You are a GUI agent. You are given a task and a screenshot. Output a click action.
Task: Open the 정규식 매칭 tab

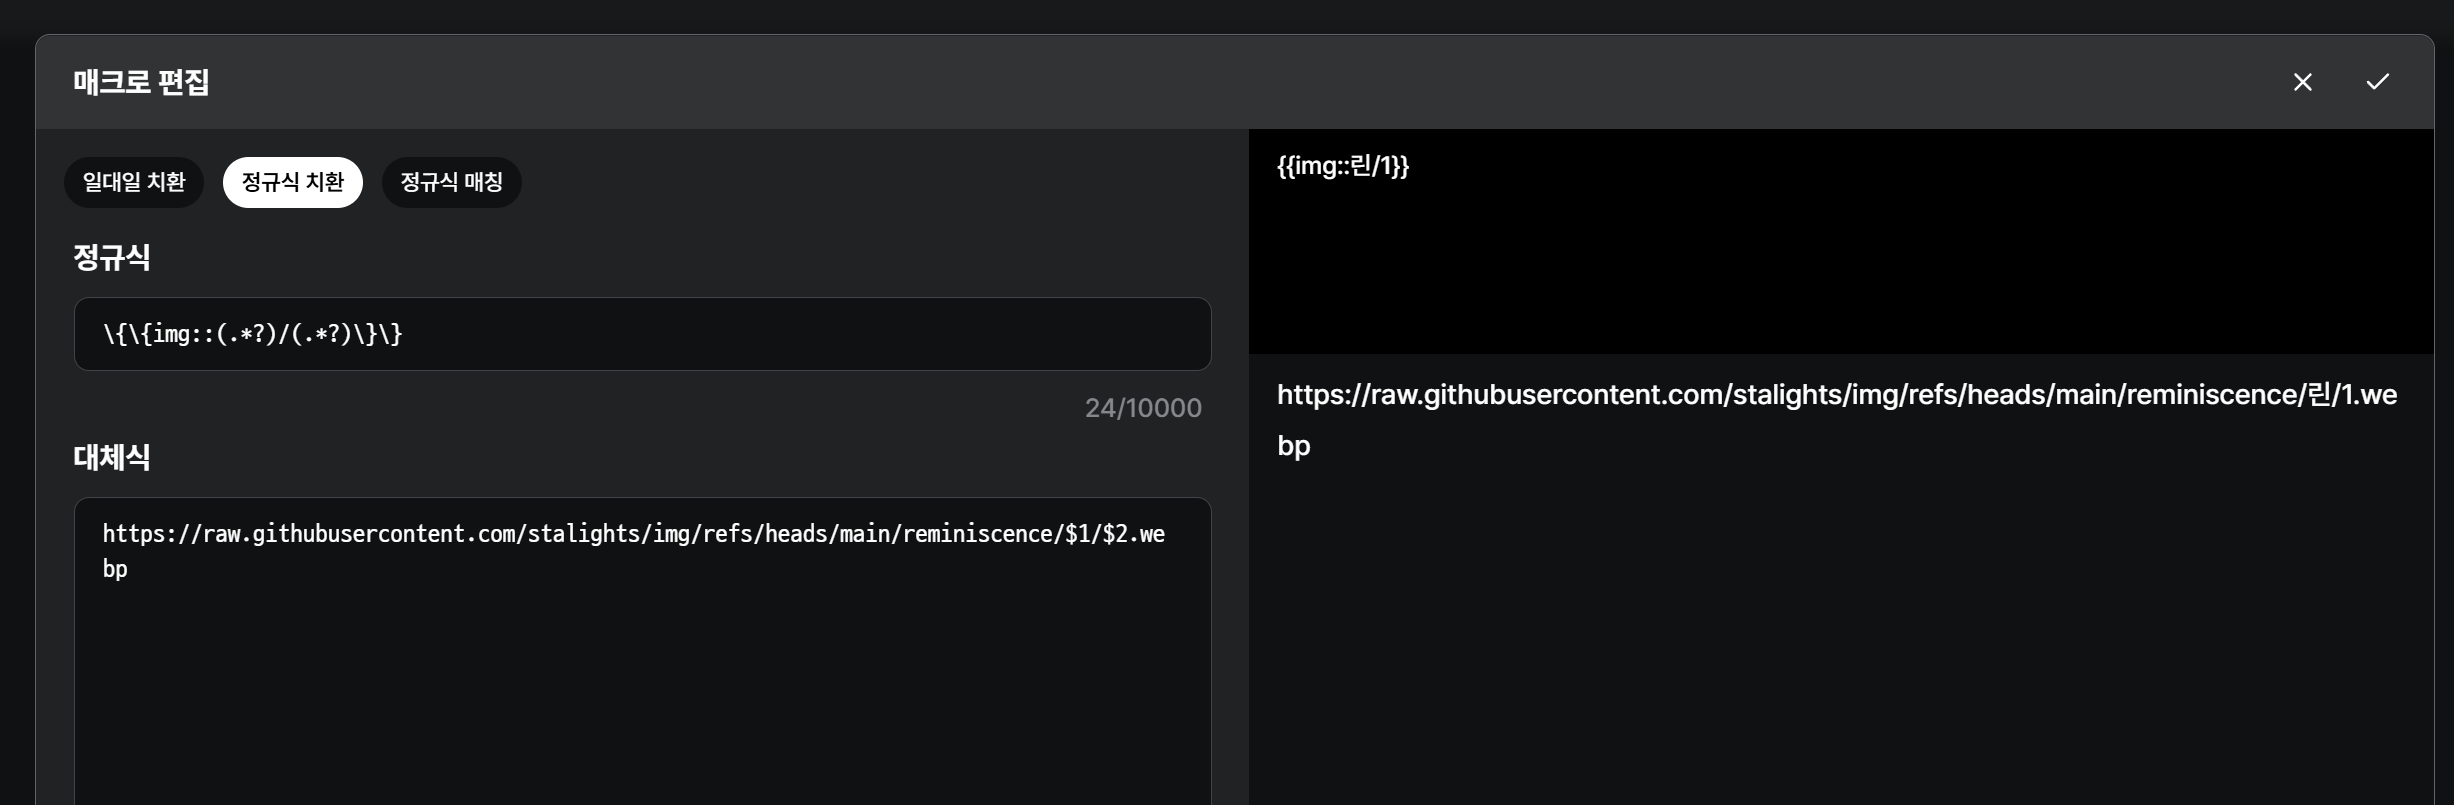[451, 182]
